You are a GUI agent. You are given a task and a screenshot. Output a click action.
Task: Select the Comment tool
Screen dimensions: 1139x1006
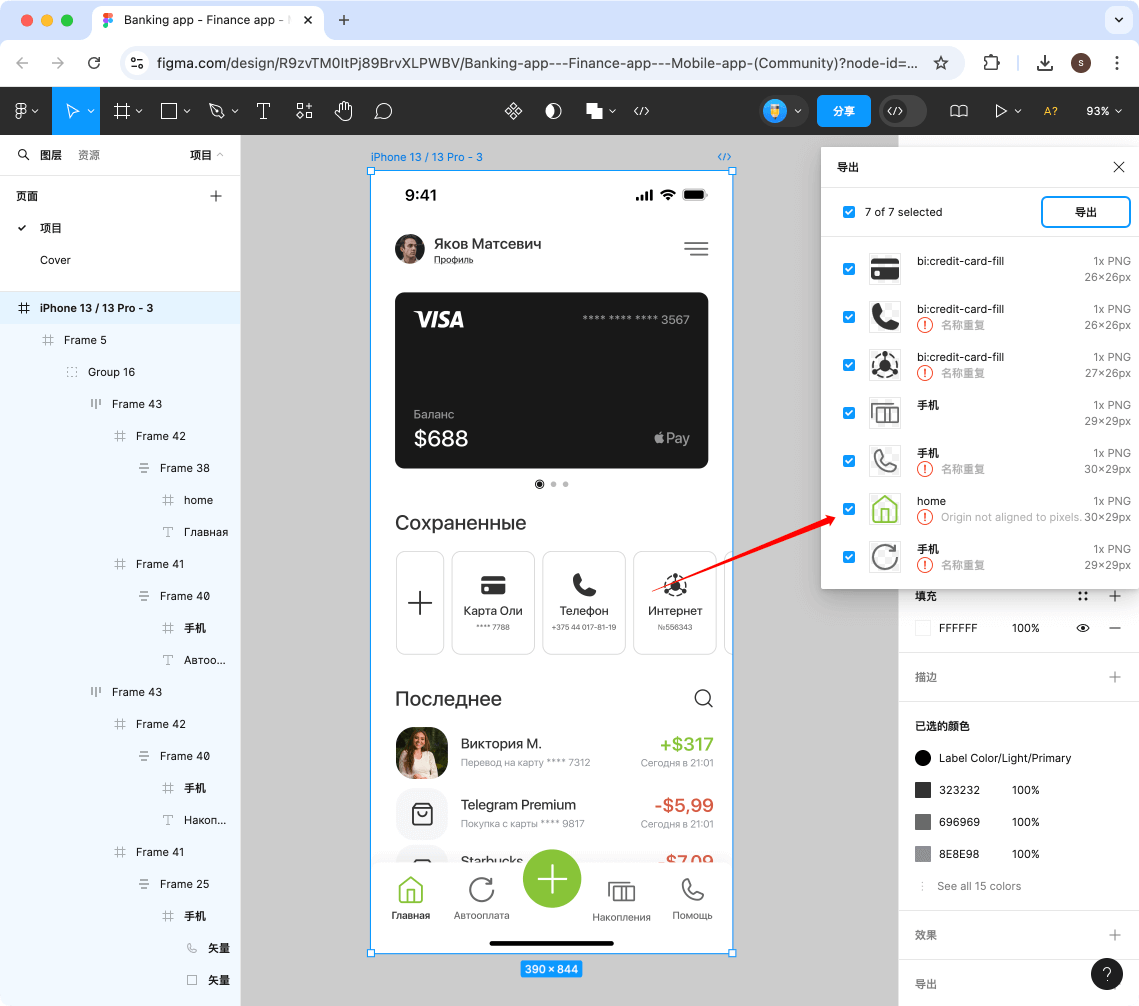[383, 111]
